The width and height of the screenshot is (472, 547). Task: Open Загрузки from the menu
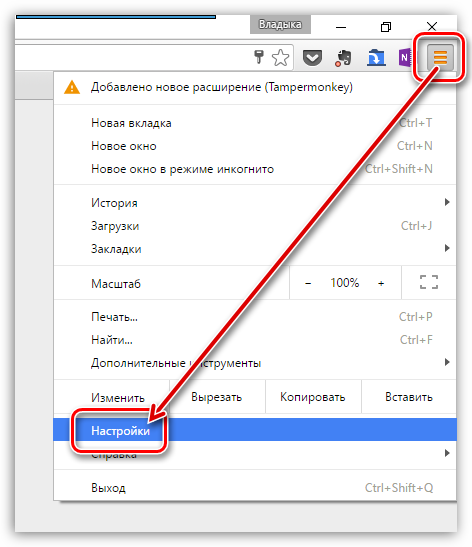[x=255, y=226]
